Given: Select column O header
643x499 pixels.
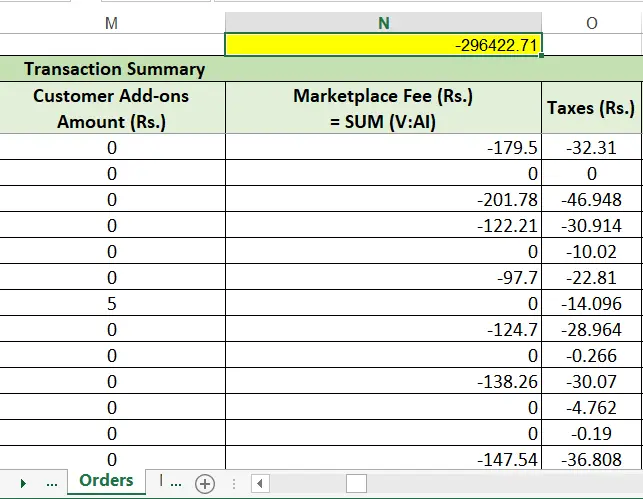Looking at the screenshot, I should (592, 23).
